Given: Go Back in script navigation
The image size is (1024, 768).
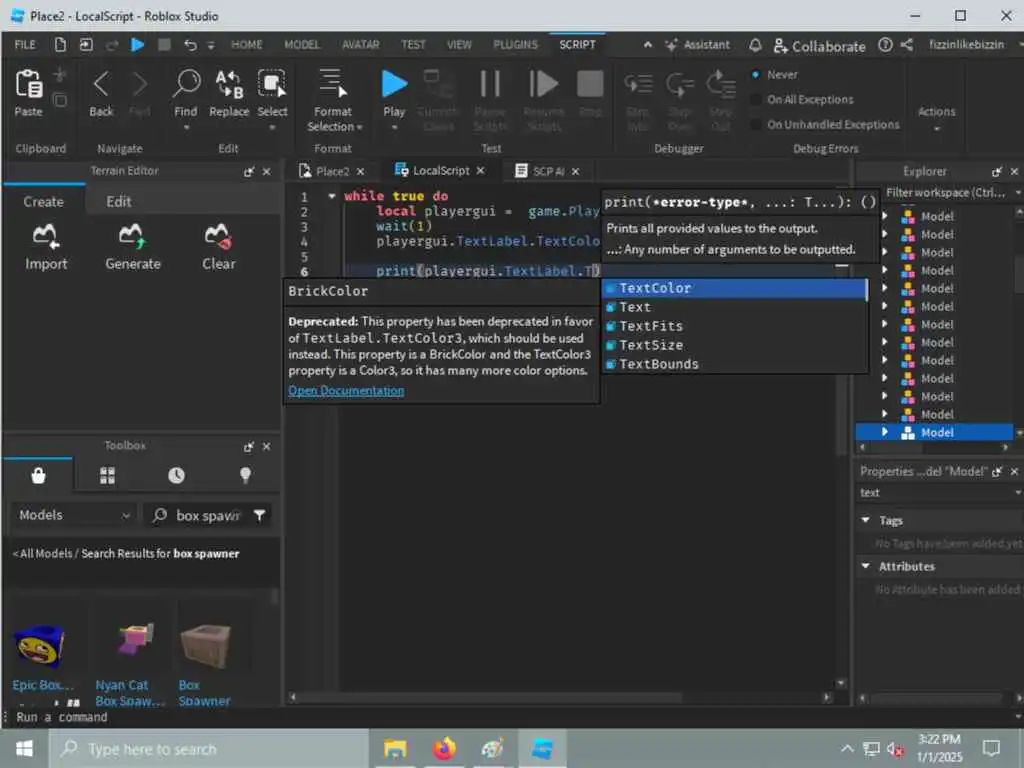Looking at the screenshot, I should (101, 84).
